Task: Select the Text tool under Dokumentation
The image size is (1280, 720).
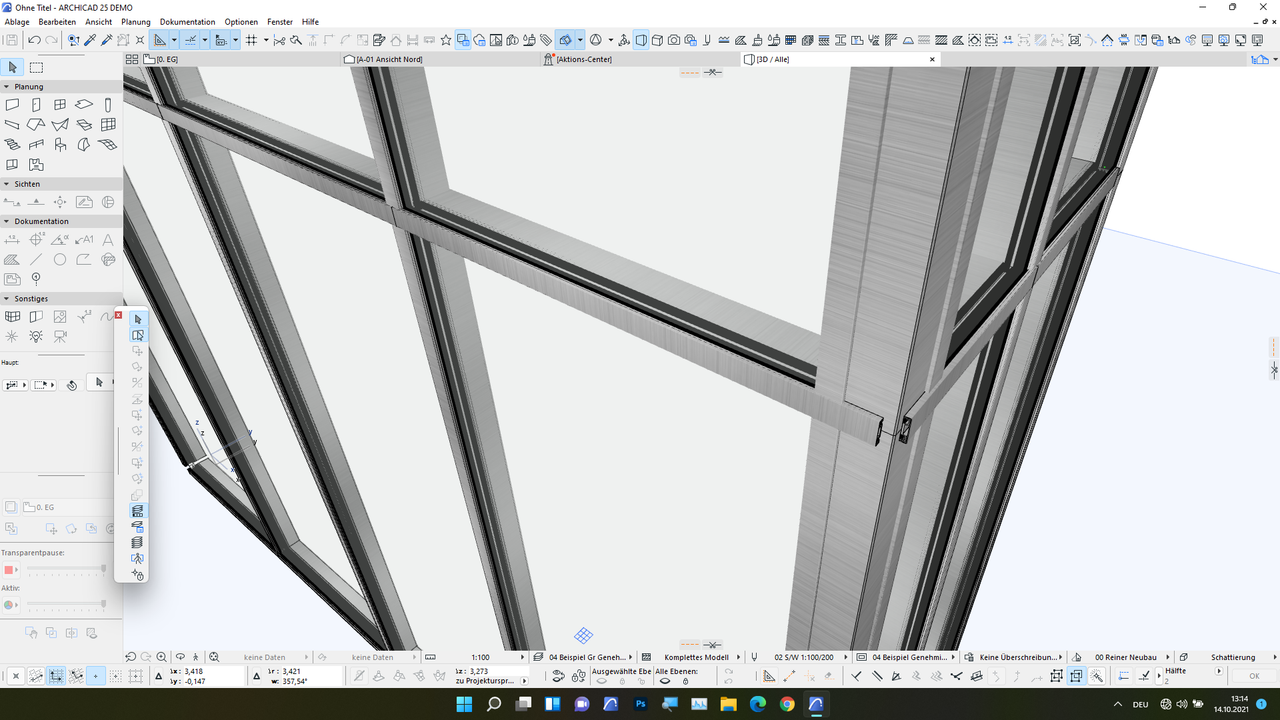Action: coord(108,239)
